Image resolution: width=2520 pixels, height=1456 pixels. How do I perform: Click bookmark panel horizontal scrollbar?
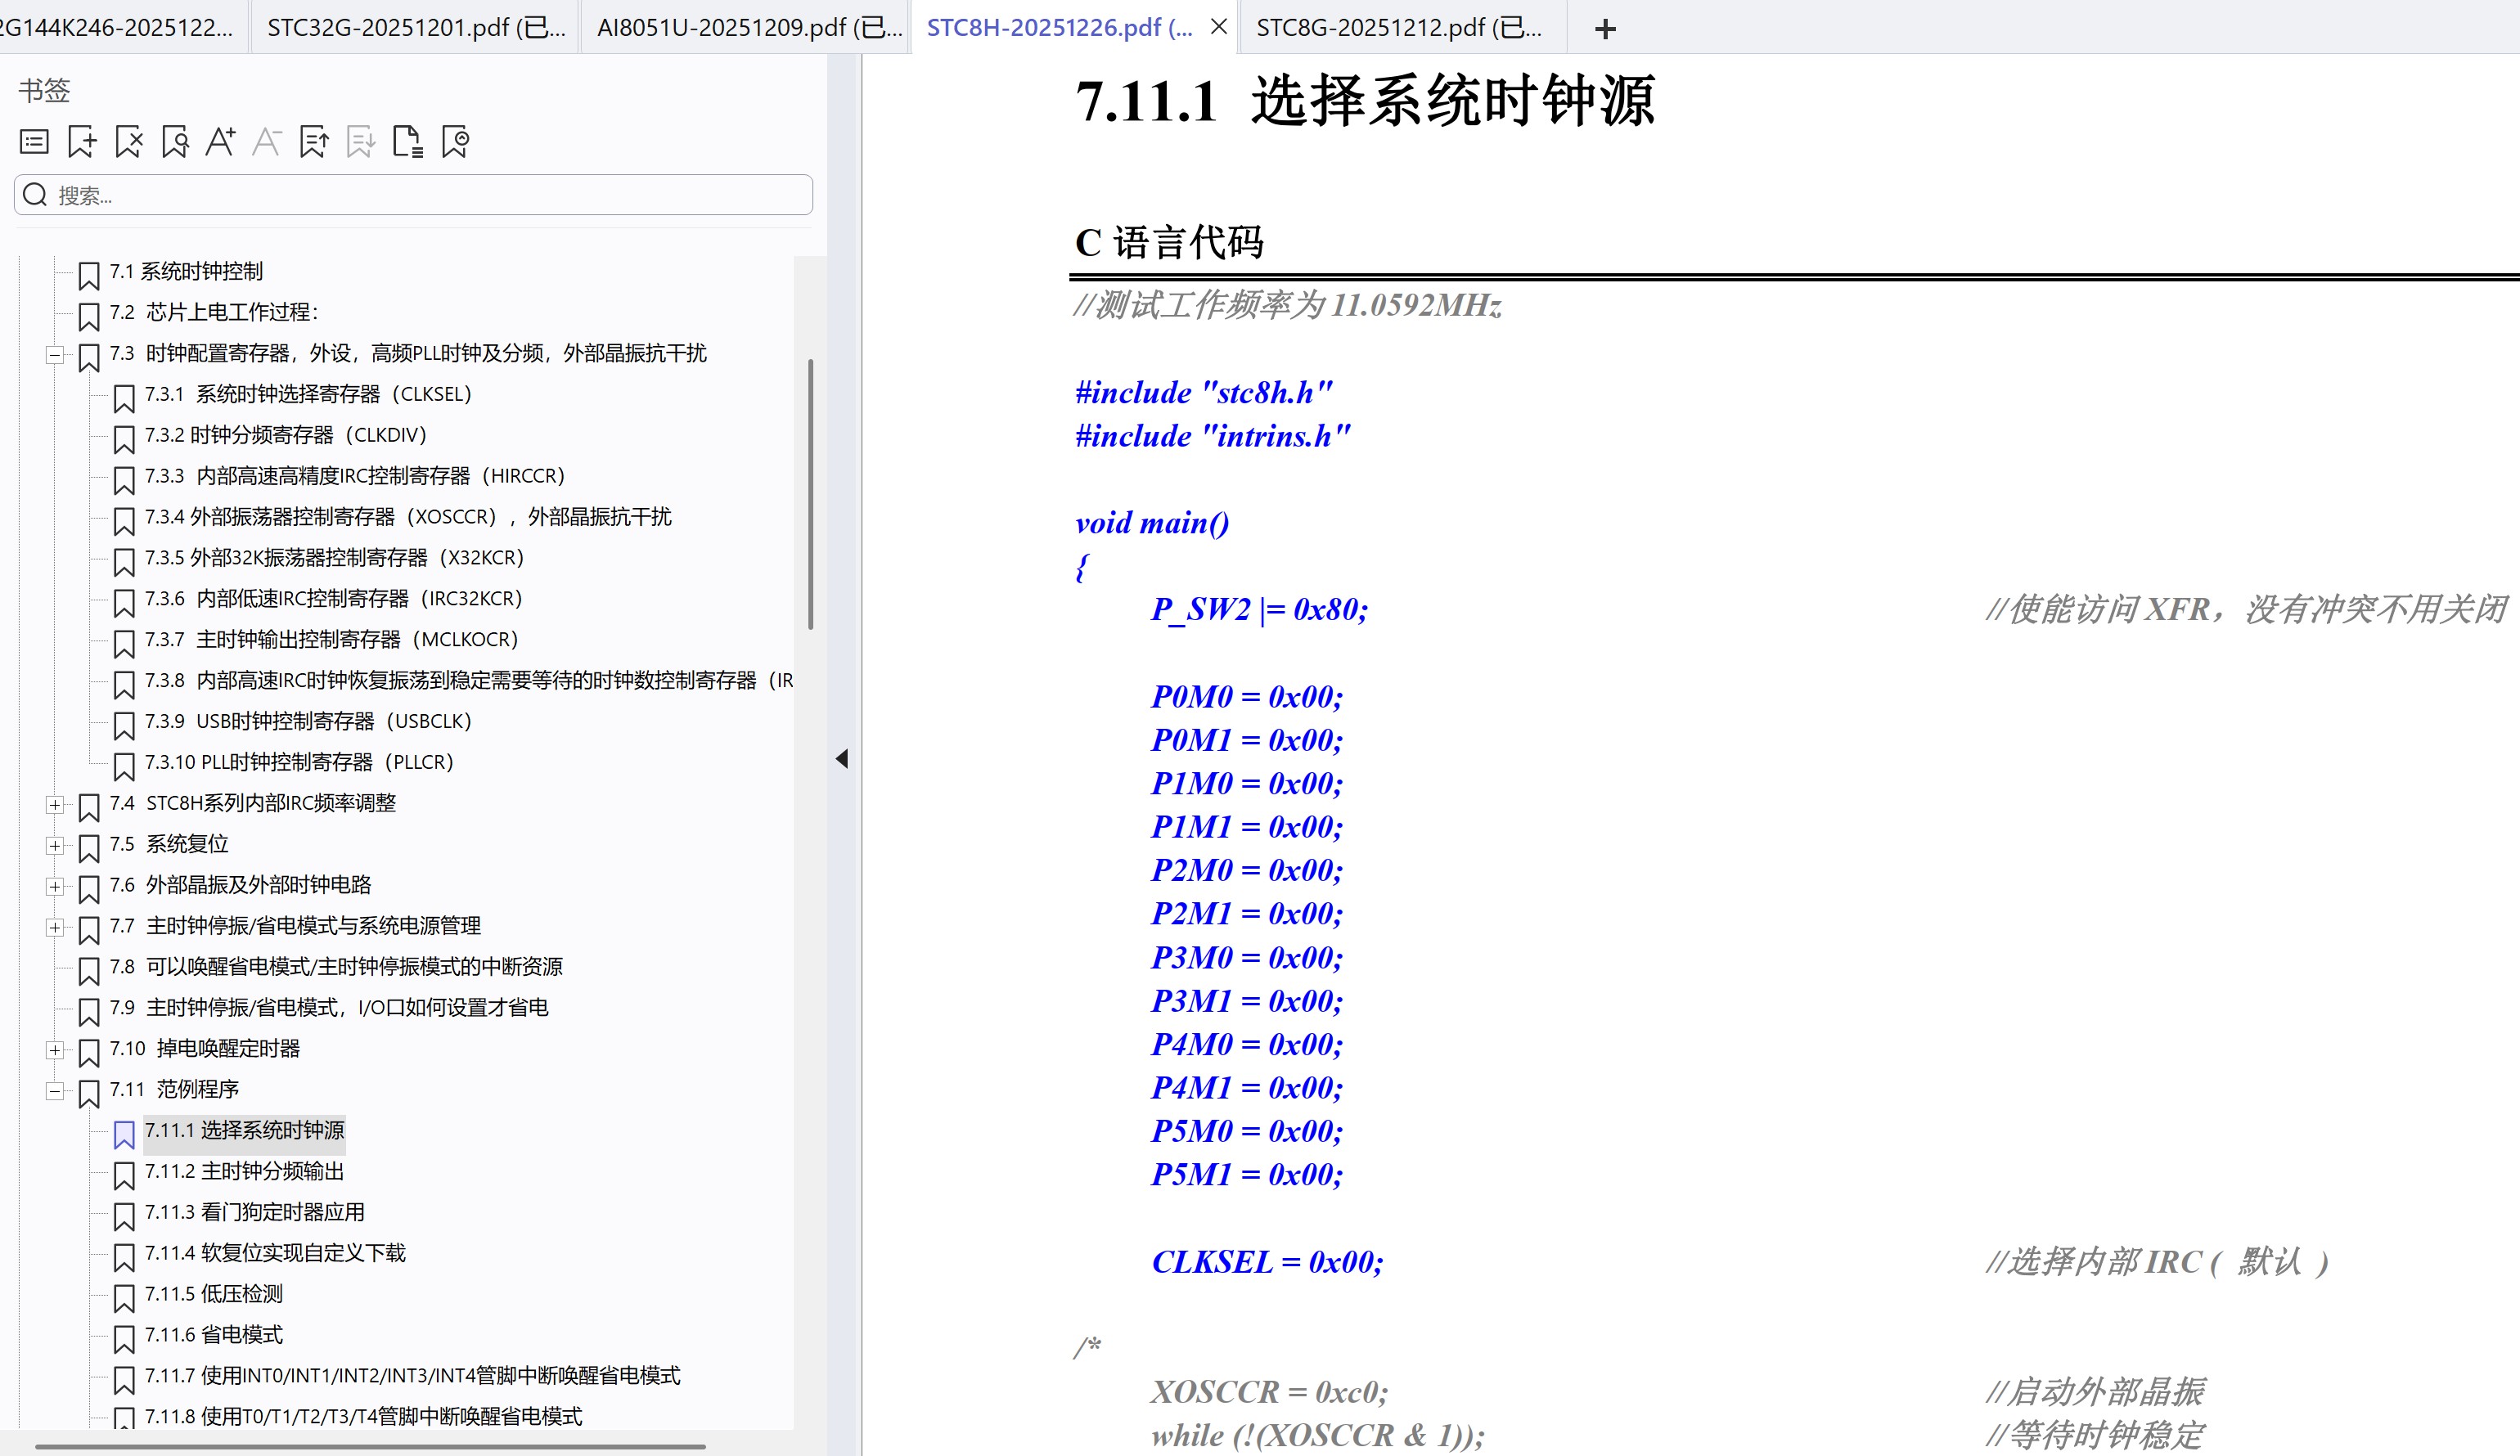pos(371,1446)
